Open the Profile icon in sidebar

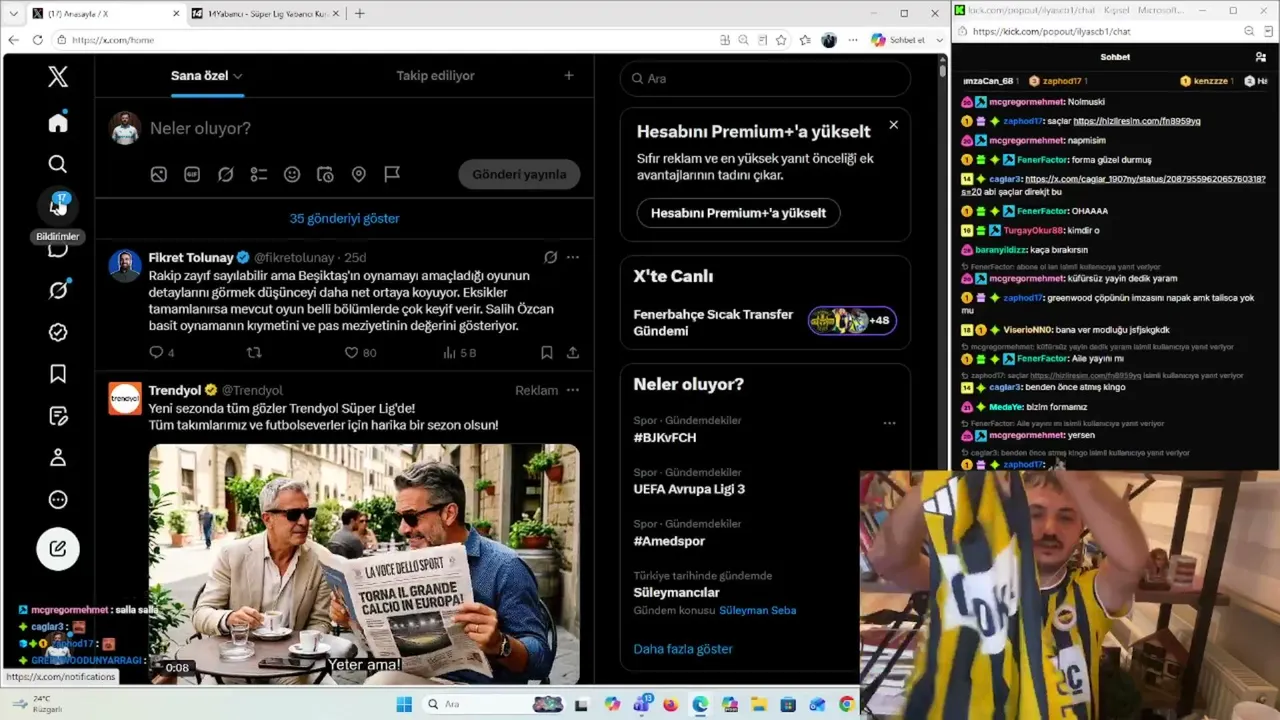[58, 458]
